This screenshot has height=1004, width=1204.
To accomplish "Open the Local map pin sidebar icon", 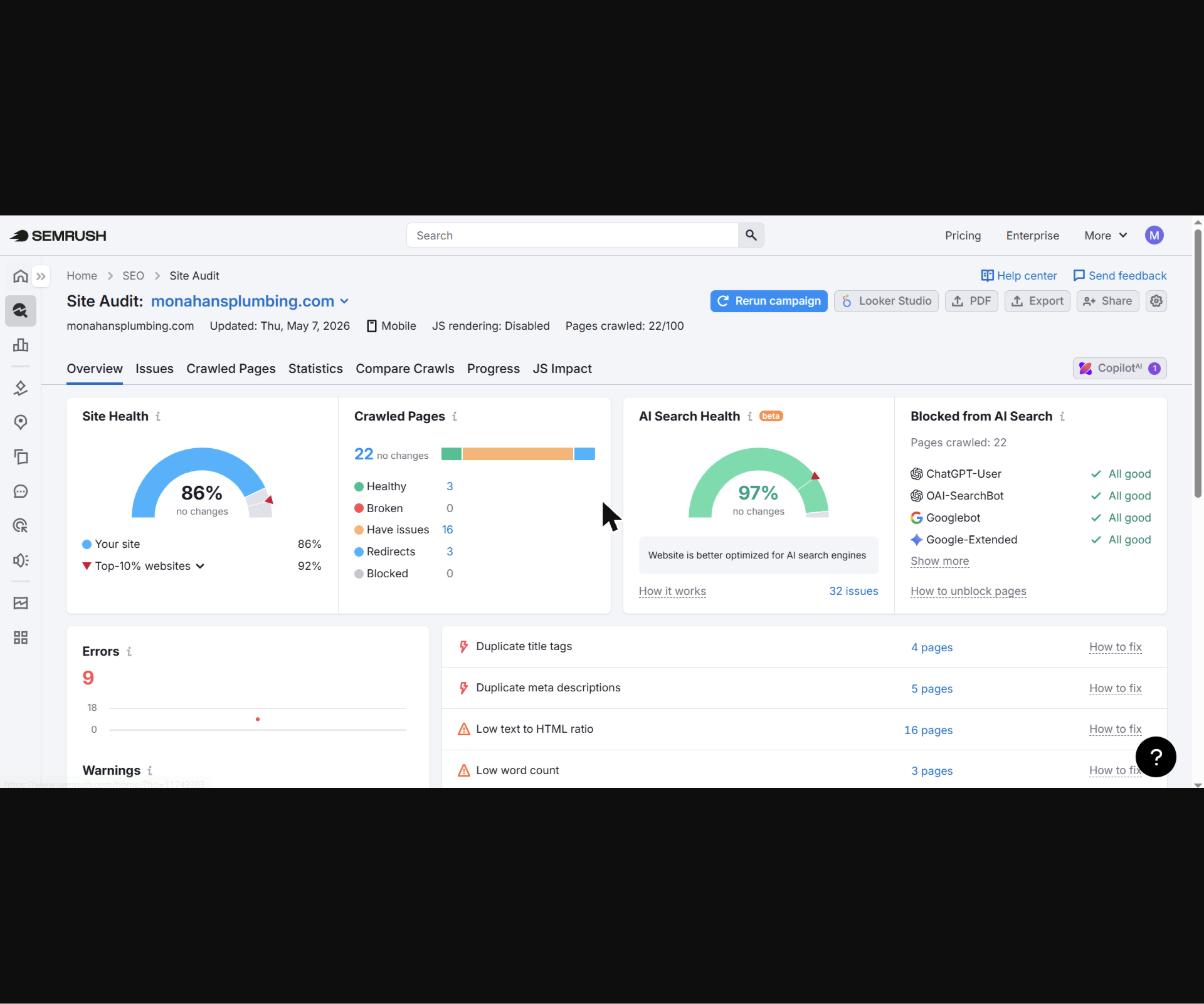I will tap(20, 422).
